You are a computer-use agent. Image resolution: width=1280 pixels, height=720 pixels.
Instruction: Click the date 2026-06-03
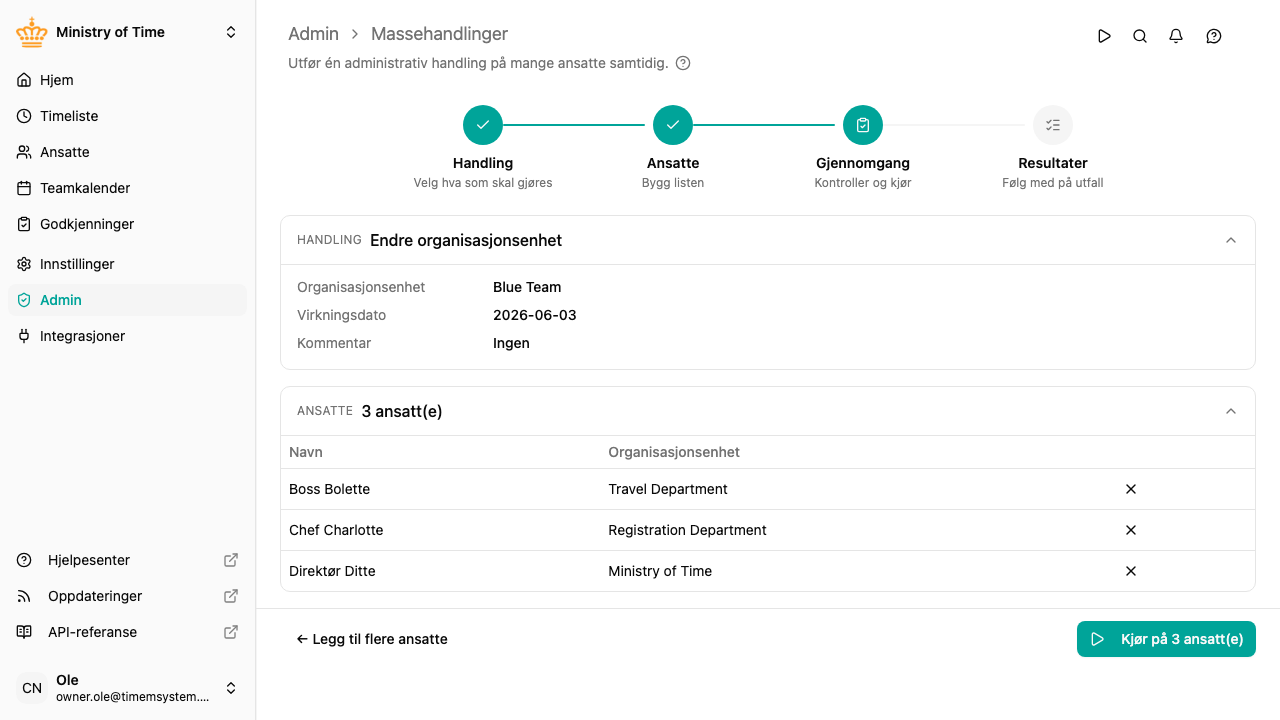click(535, 315)
